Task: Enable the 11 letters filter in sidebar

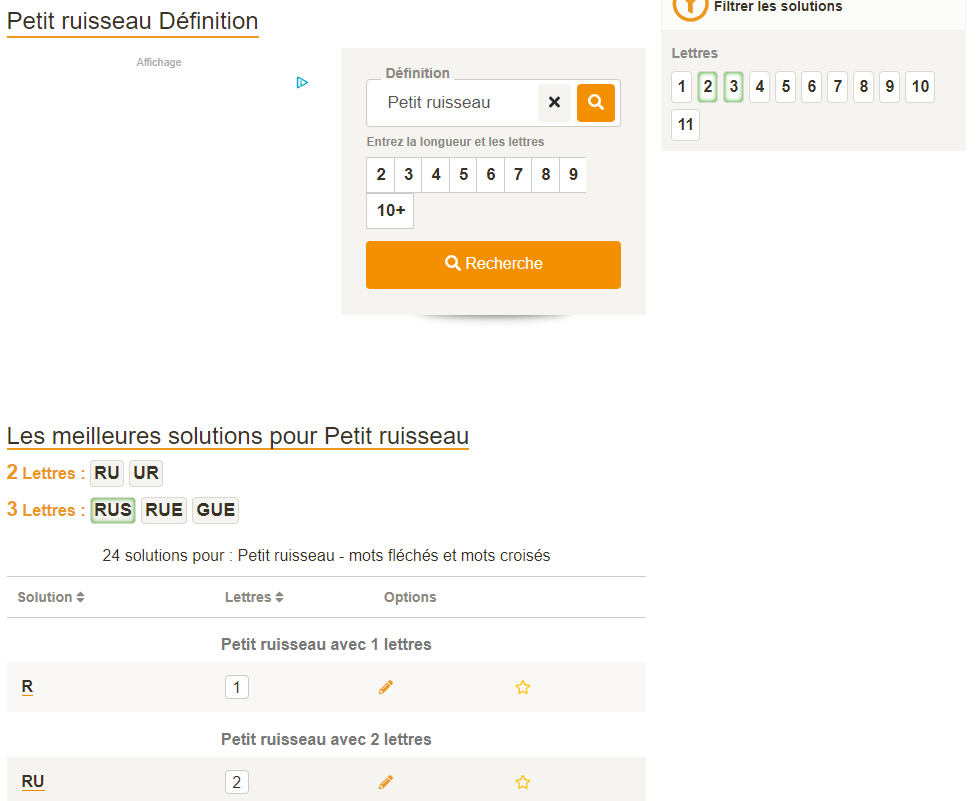Action: click(x=685, y=125)
